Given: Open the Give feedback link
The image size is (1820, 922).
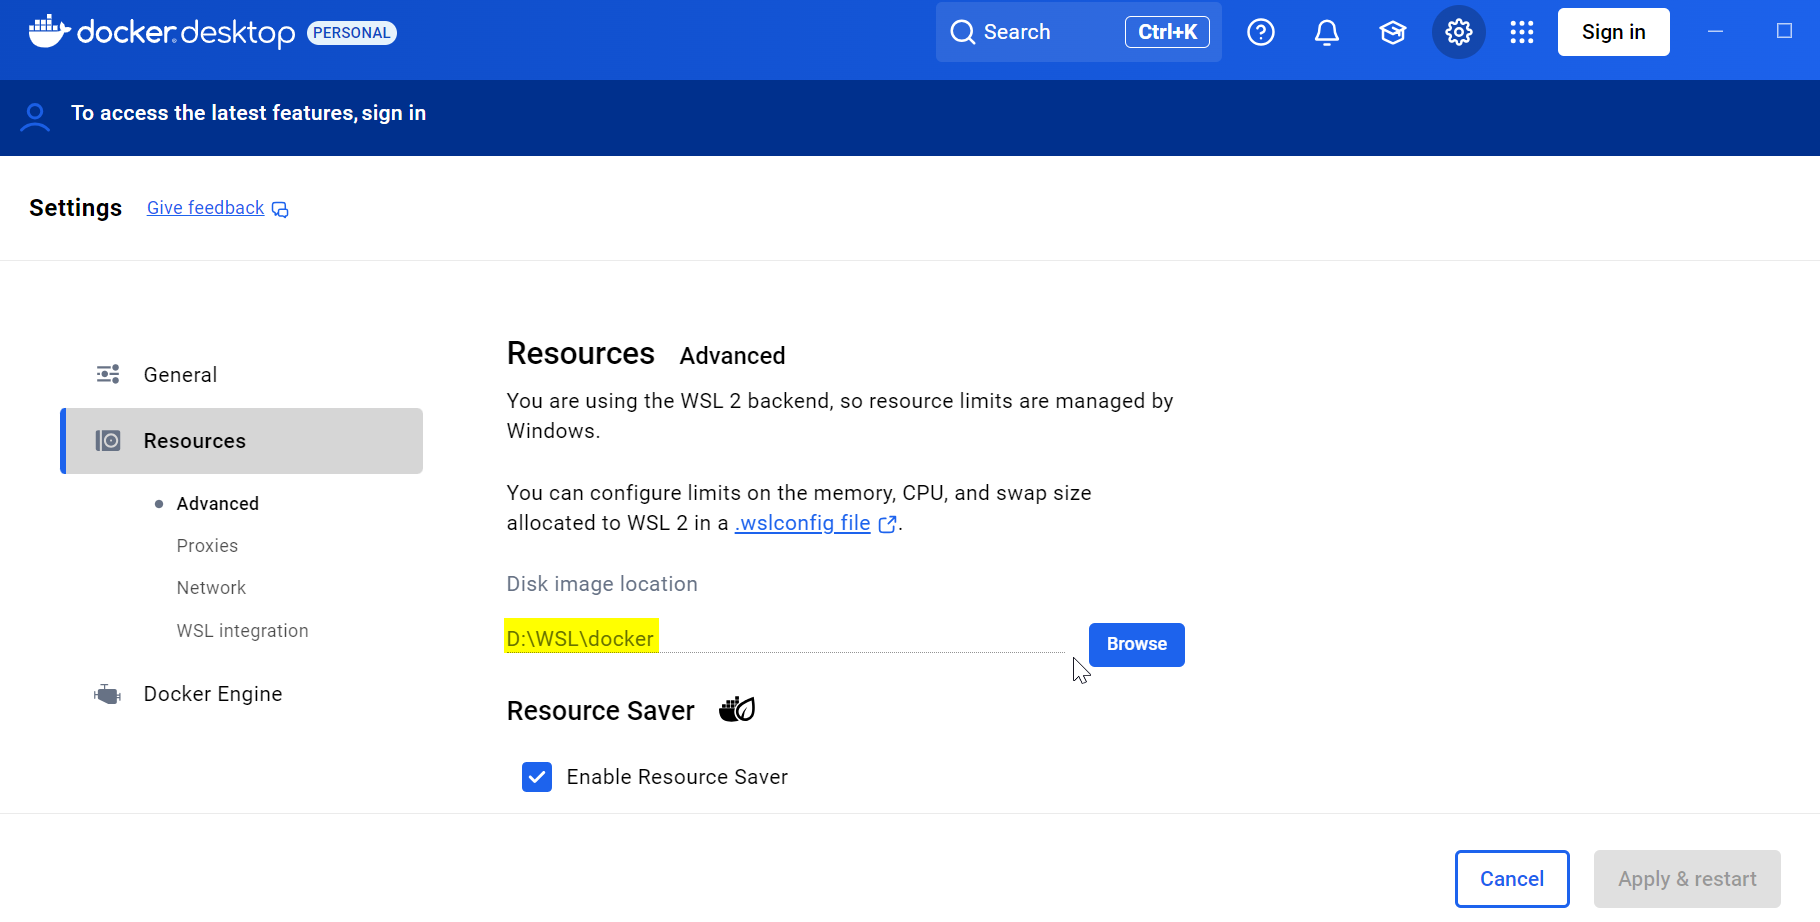Looking at the screenshot, I should pyautogui.click(x=206, y=208).
